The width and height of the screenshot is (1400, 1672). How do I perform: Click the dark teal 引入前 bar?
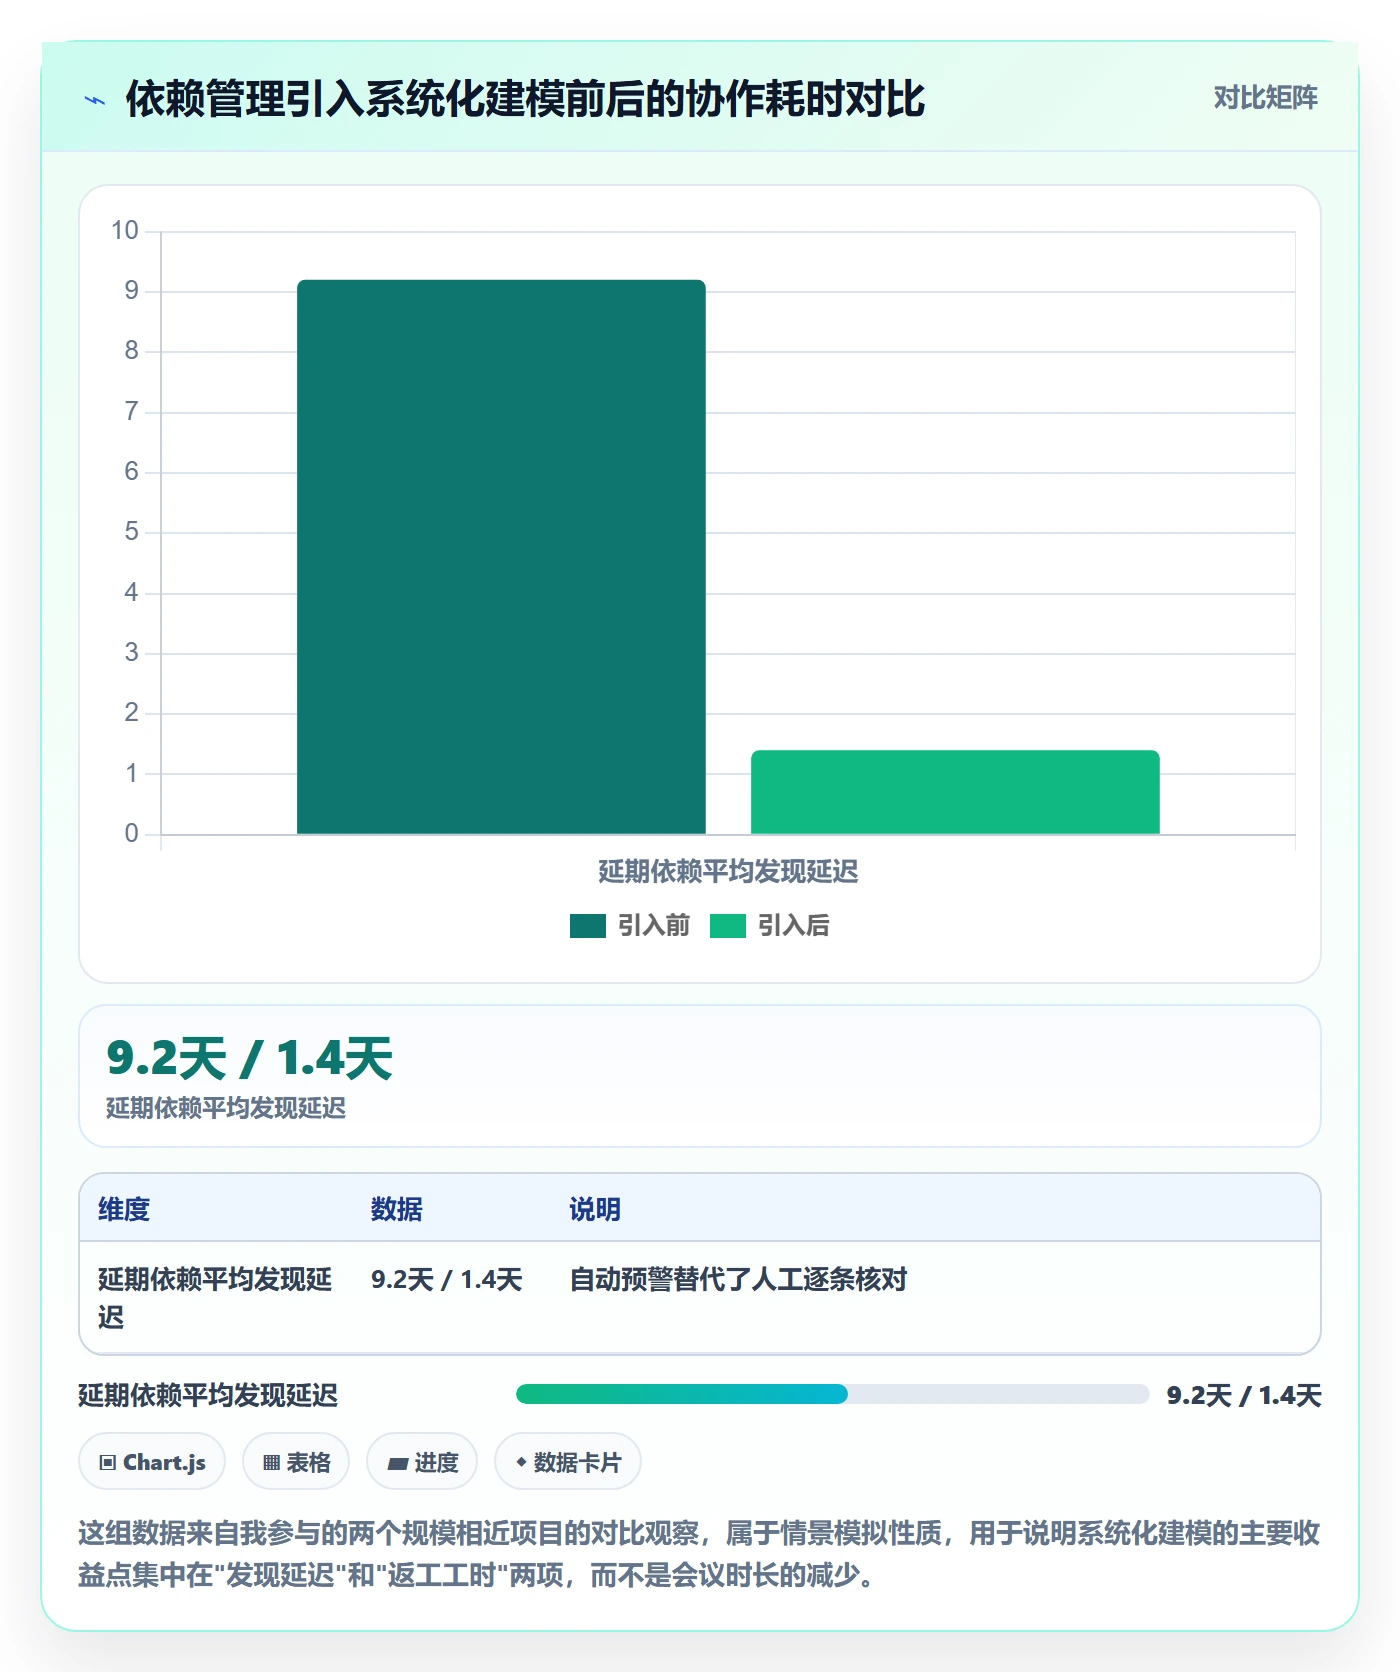click(x=501, y=557)
